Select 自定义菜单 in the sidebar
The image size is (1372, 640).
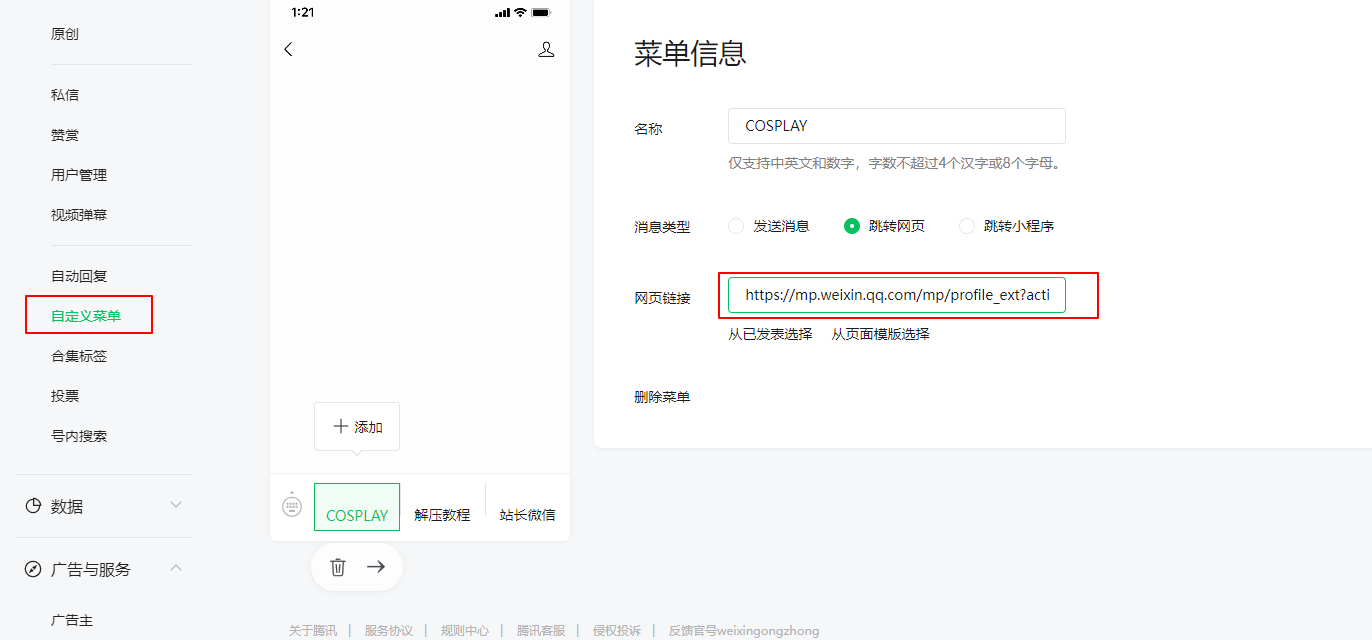(86, 316)
